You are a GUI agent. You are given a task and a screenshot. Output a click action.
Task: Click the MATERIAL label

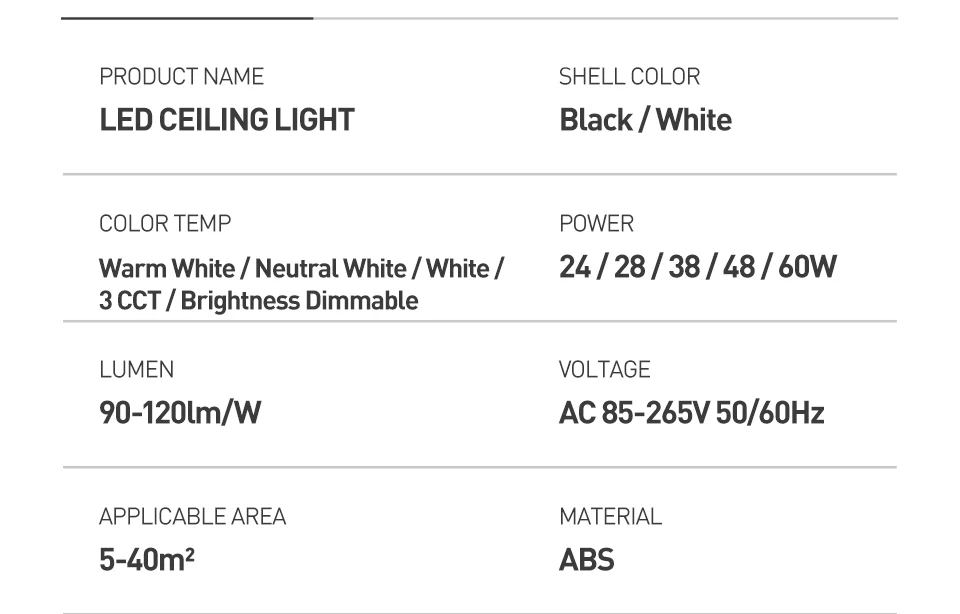point(610,517)
